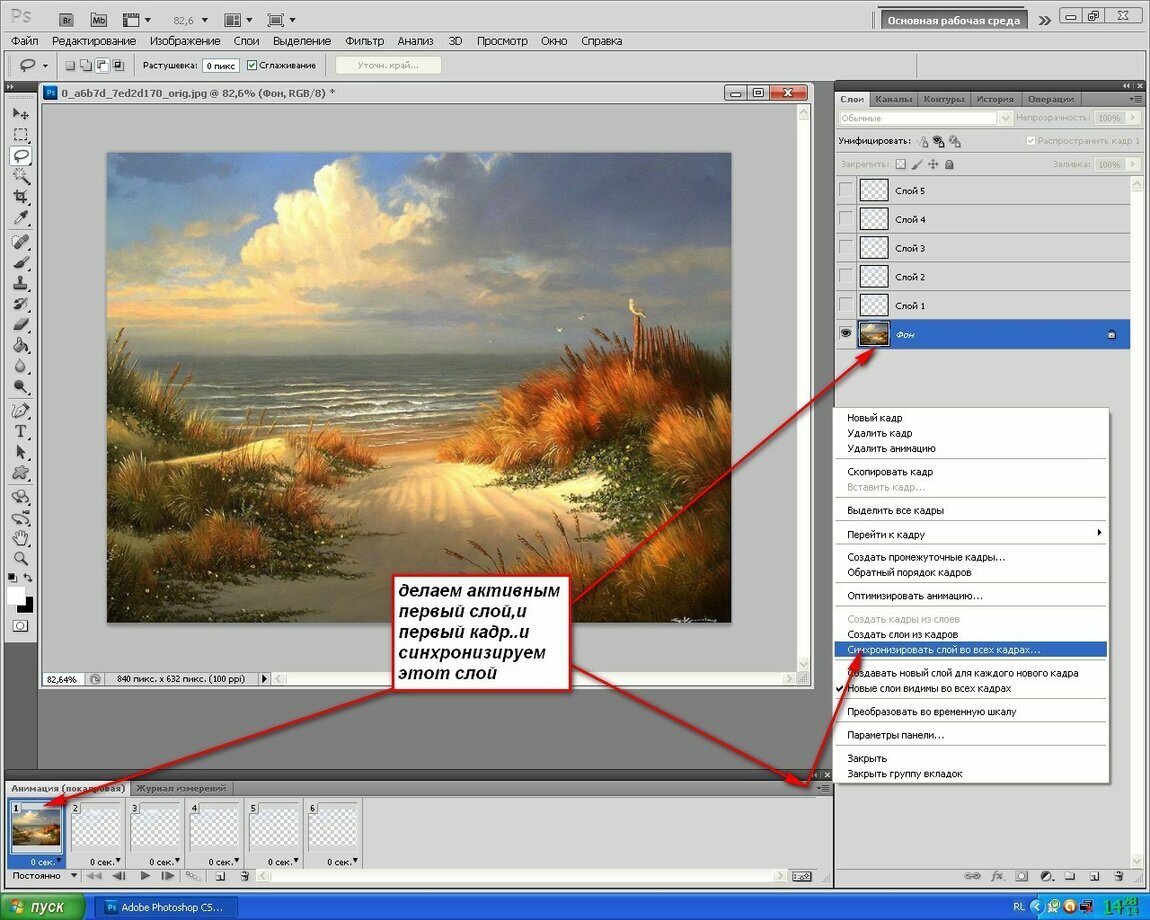The height and width of the screenshot is (920, 1150).
Task: Select the 3D Rotate tool
Action: coord(21,497)
